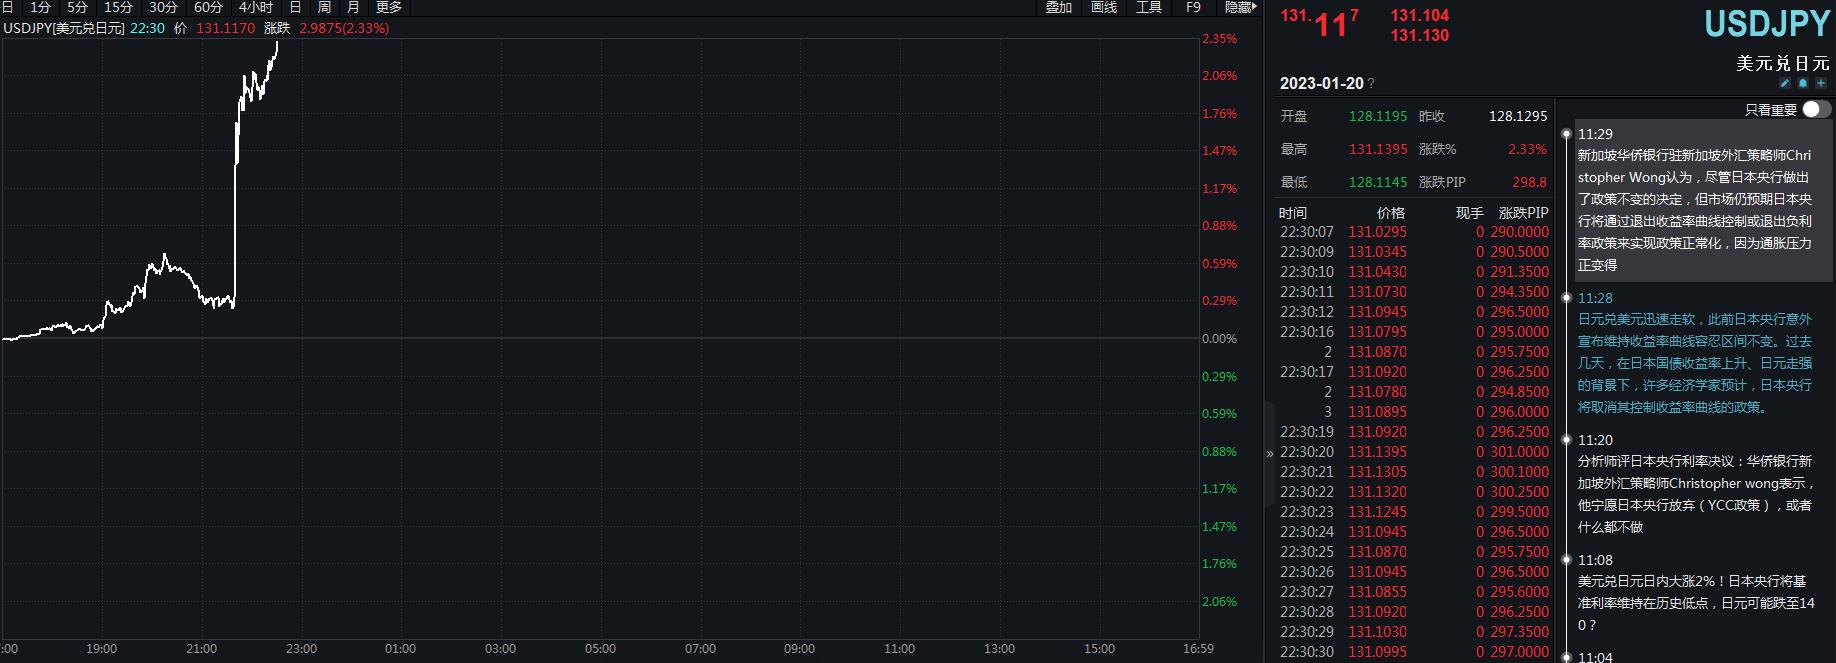Screen dimensions: 1836x663
Task: Click the pencil edit icon under USDJPY
Action: pos(1785,83)
